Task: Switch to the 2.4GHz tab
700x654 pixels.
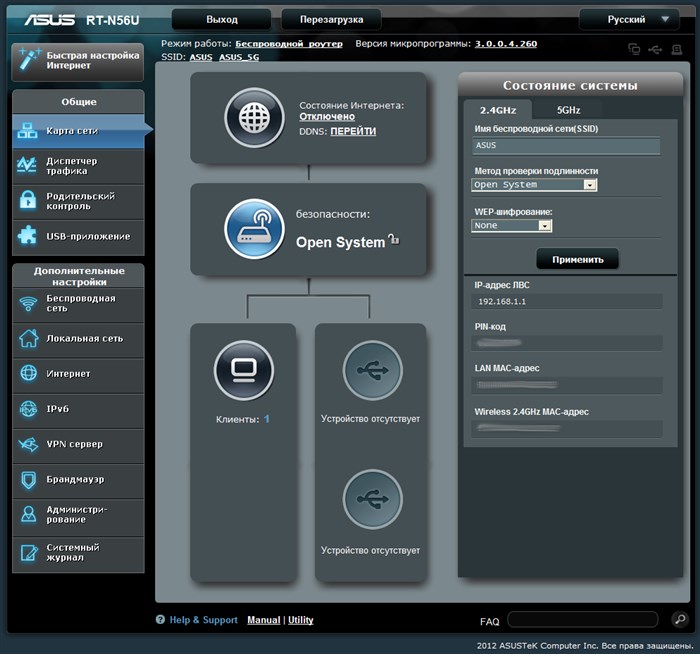Action: [x=498, y=110]
